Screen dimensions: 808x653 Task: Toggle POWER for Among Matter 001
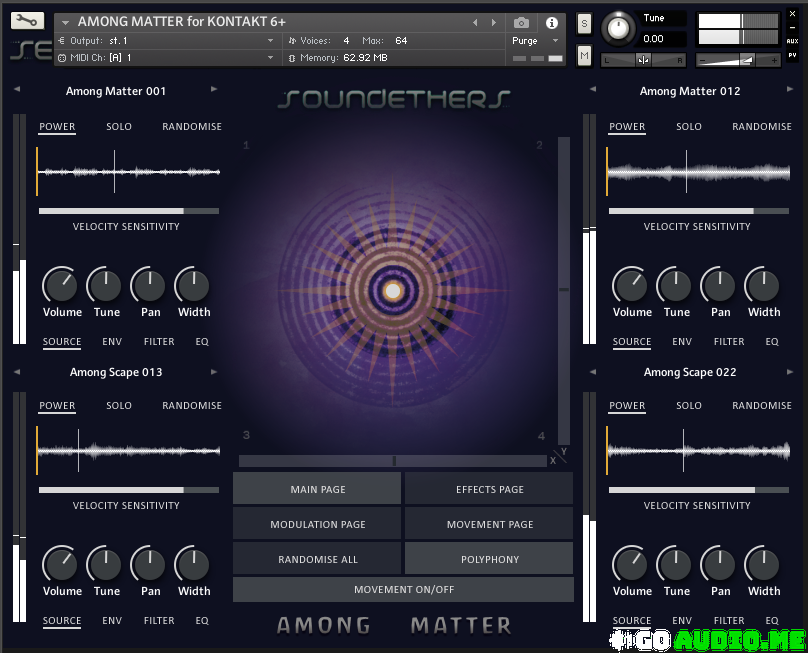pos(57,127)
